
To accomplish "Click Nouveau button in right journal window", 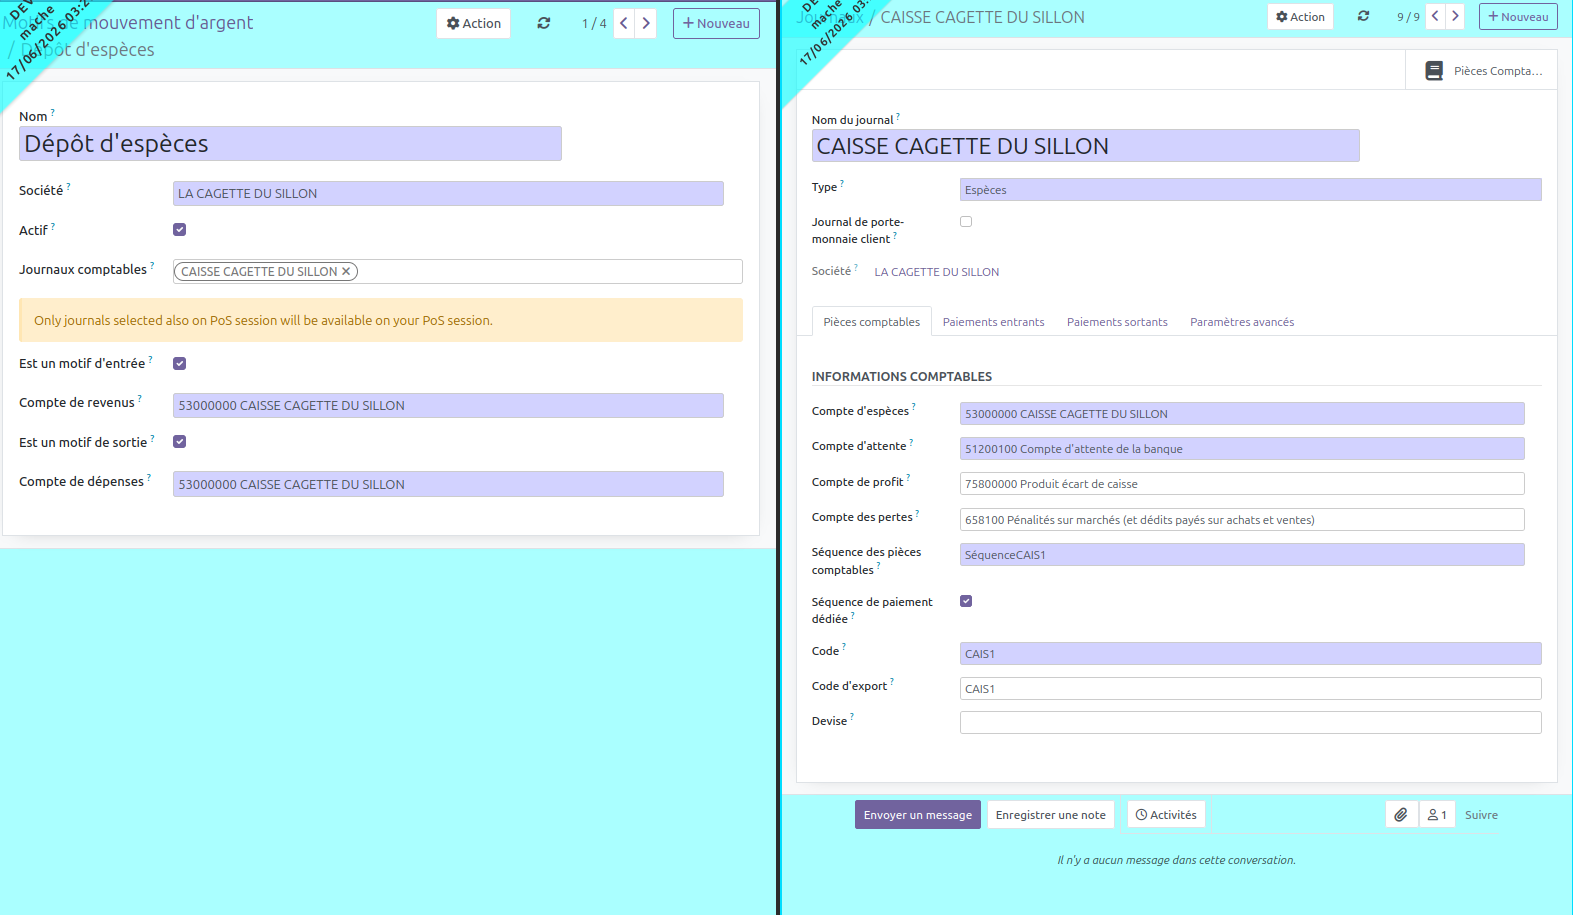I will pyautogui.click(x=1518, y=16).
